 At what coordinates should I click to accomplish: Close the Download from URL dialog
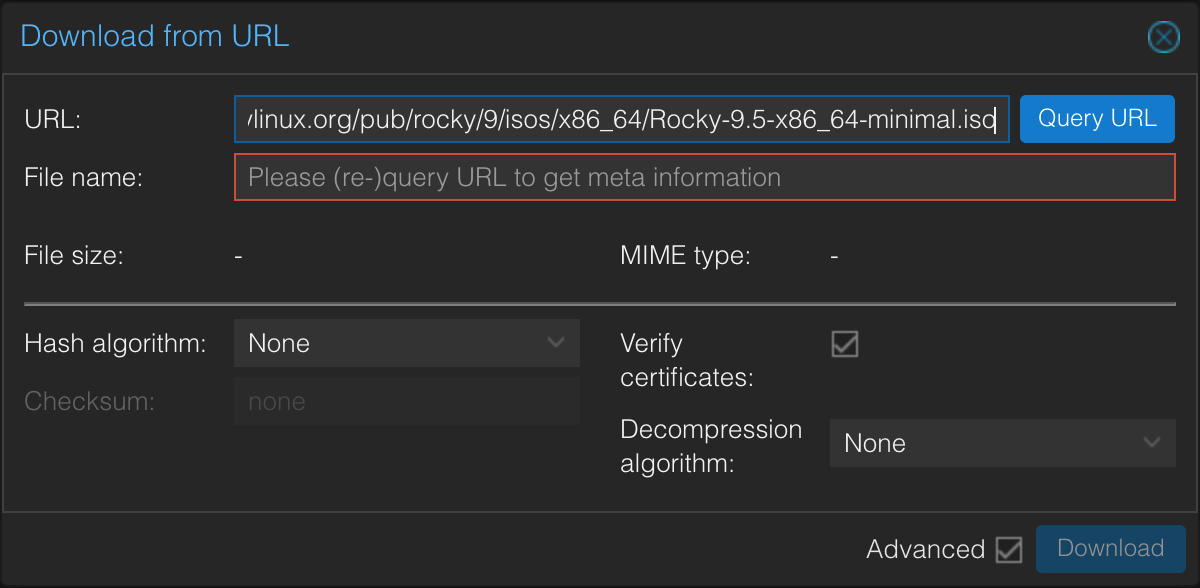pyautogui.click(x=1163, y=38)
